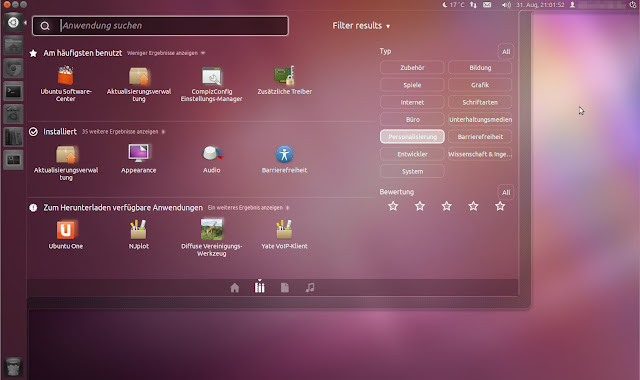This screenshot has width=640, height=380.
Task: Expand 35 weitere Ergebnisse anzeigen
Action: 123,132
